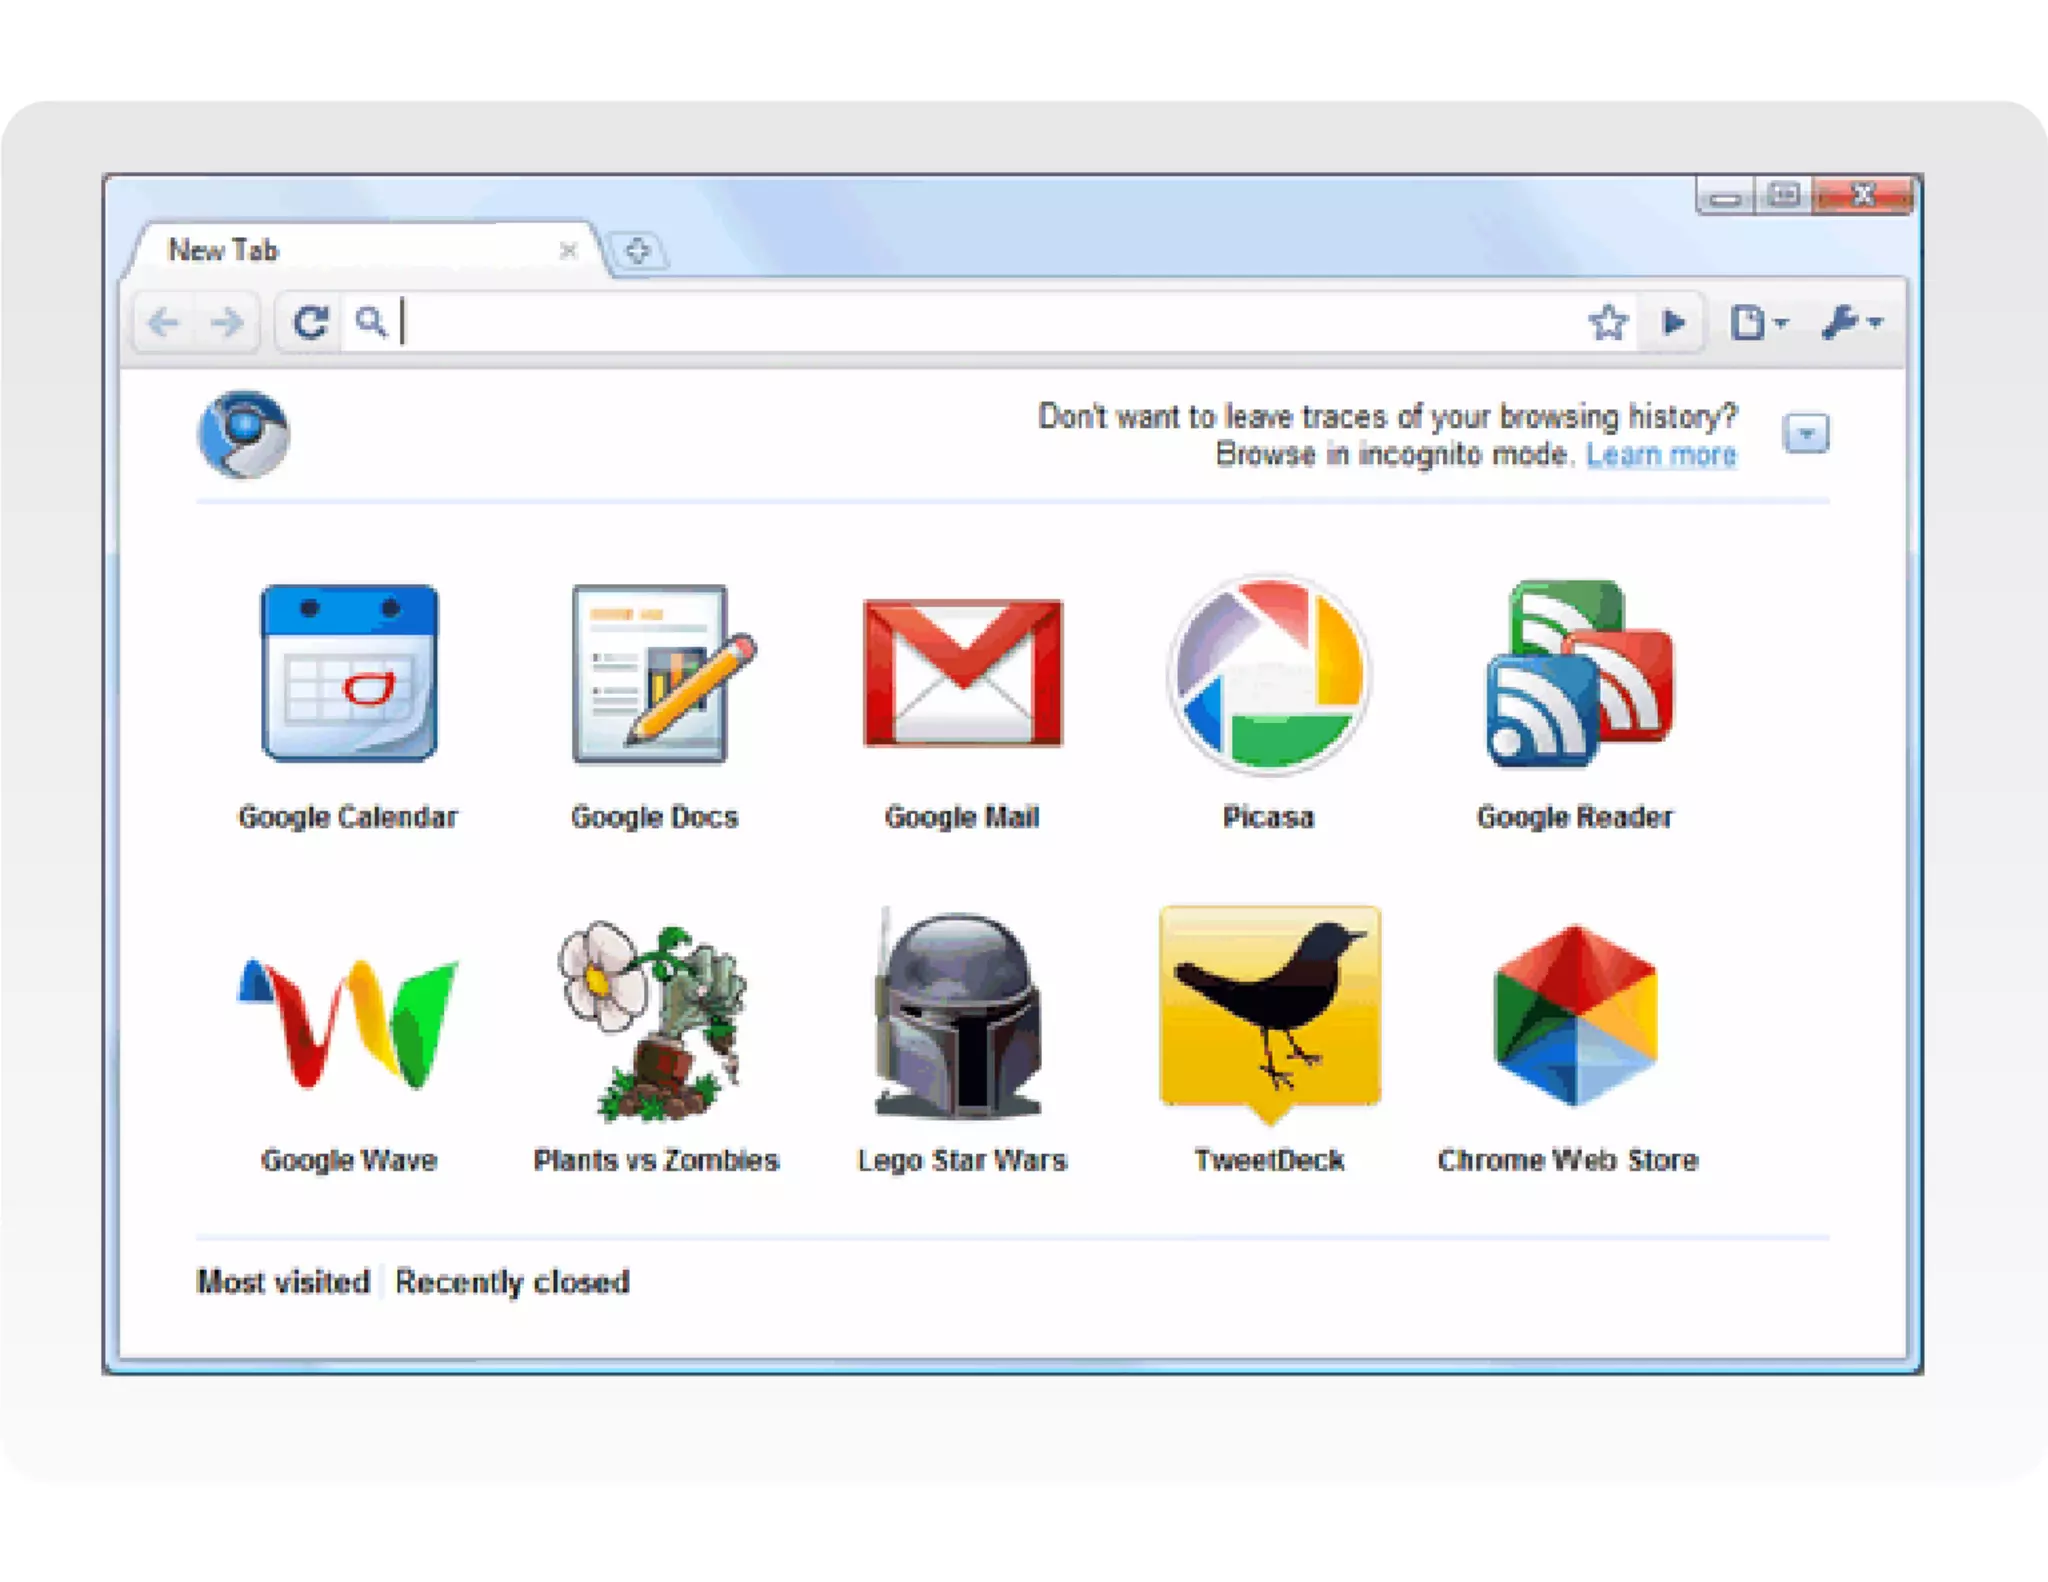Go back using the back arrow

tap(164, 323)
